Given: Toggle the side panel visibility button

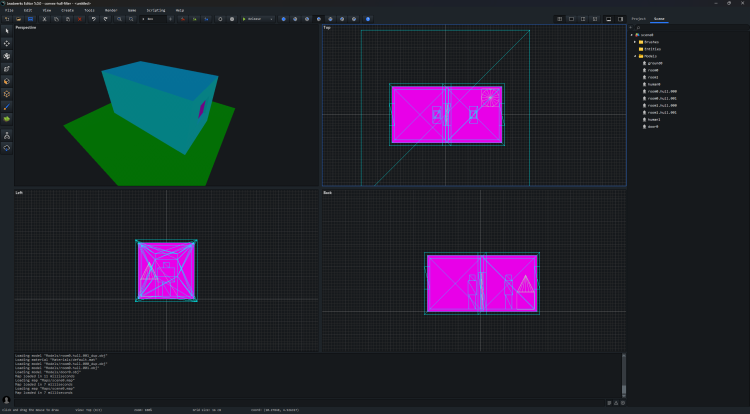Looking at the screenshot, I should pos(620,19).
